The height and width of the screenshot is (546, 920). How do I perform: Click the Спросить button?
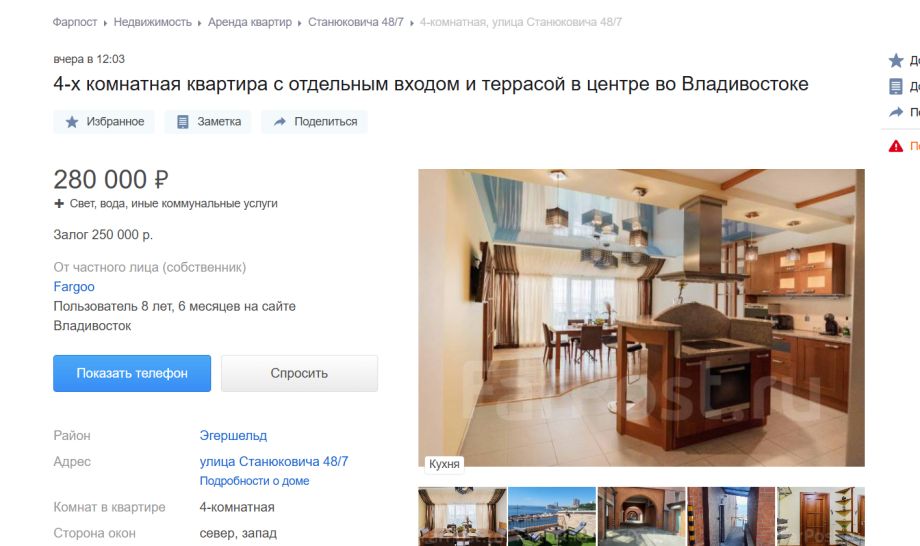click(299, 373)
